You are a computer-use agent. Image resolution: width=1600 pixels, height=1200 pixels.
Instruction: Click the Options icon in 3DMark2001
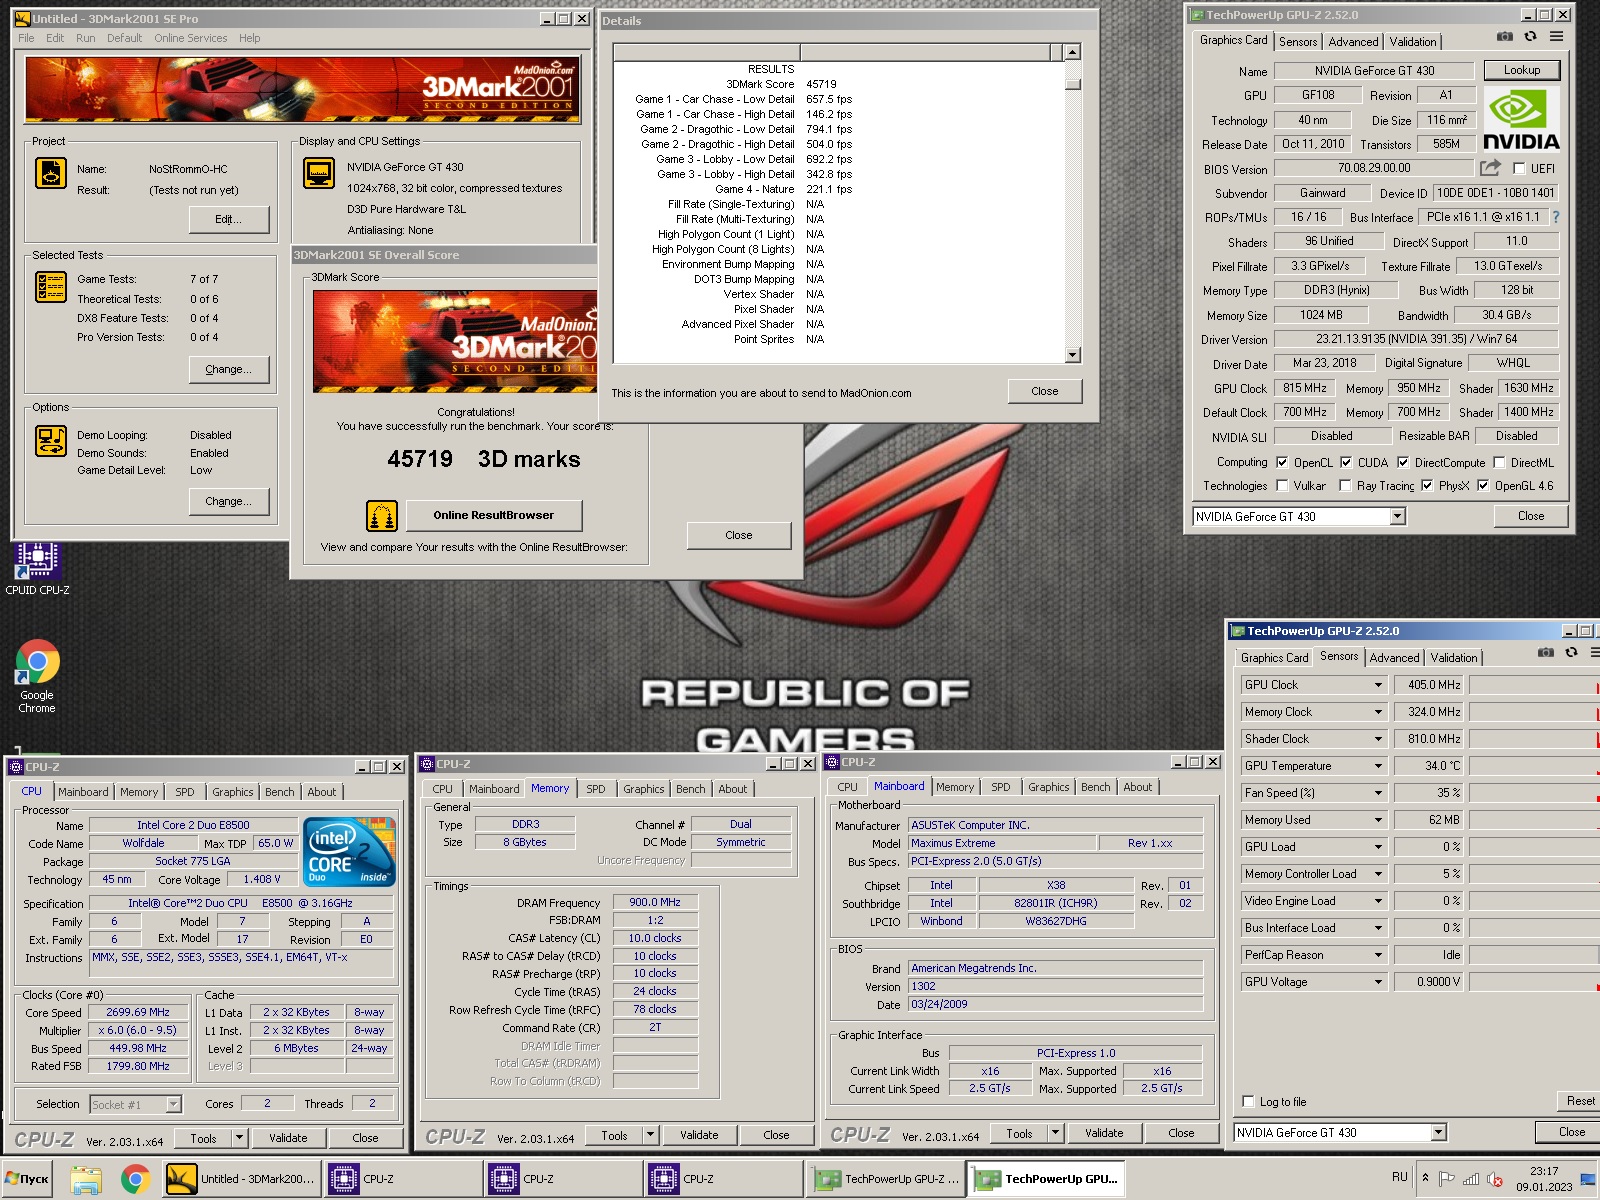point(51,441)
